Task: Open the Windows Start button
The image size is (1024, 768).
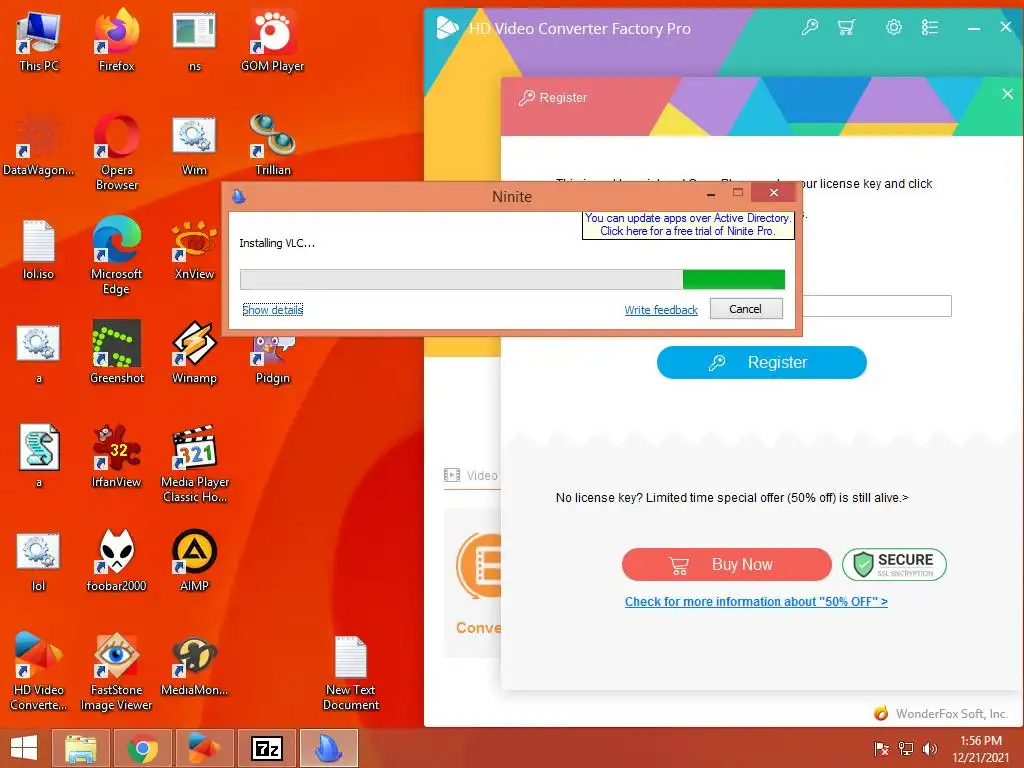Action: [24, 748]
